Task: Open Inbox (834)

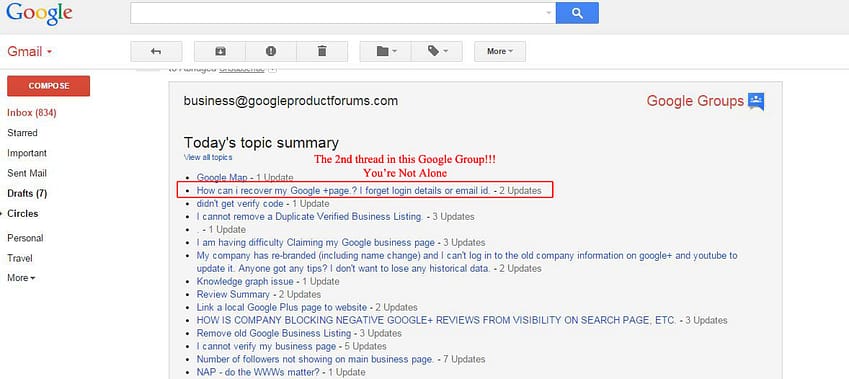Action: click(32, 113)
